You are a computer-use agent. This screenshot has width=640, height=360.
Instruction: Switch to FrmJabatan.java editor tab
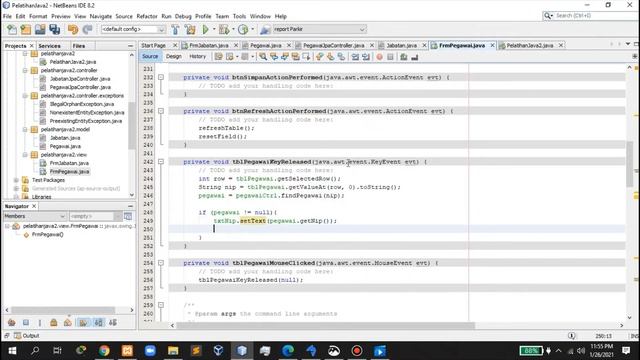(x=209, y=45)
